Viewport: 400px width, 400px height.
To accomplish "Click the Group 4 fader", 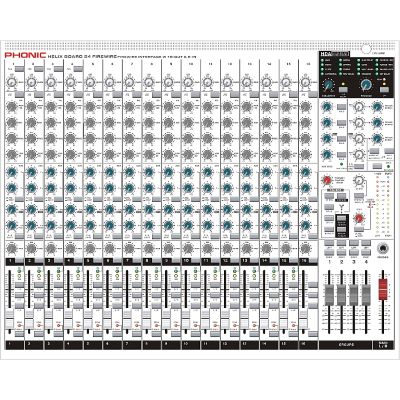I will click(366, 295).
